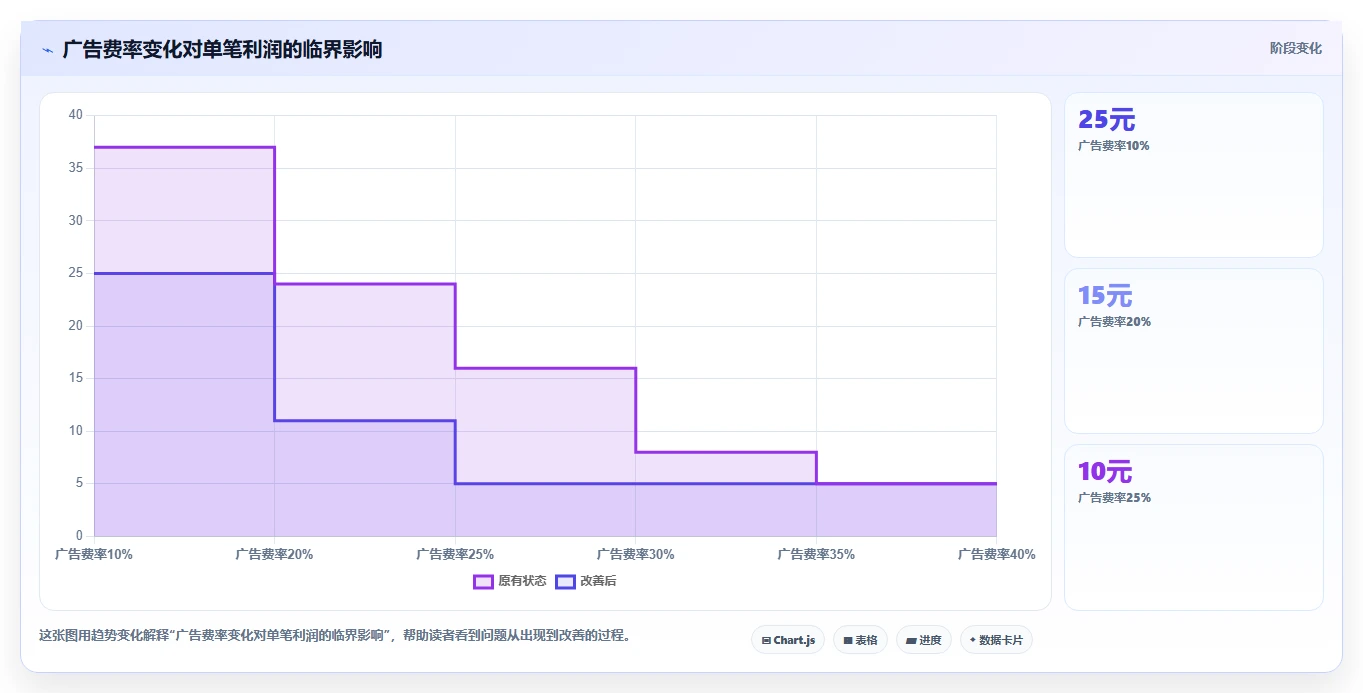Click 广告费率25% caption in the 10元 card
This screenshot has height=693, width=1363.
[1114, 498]
